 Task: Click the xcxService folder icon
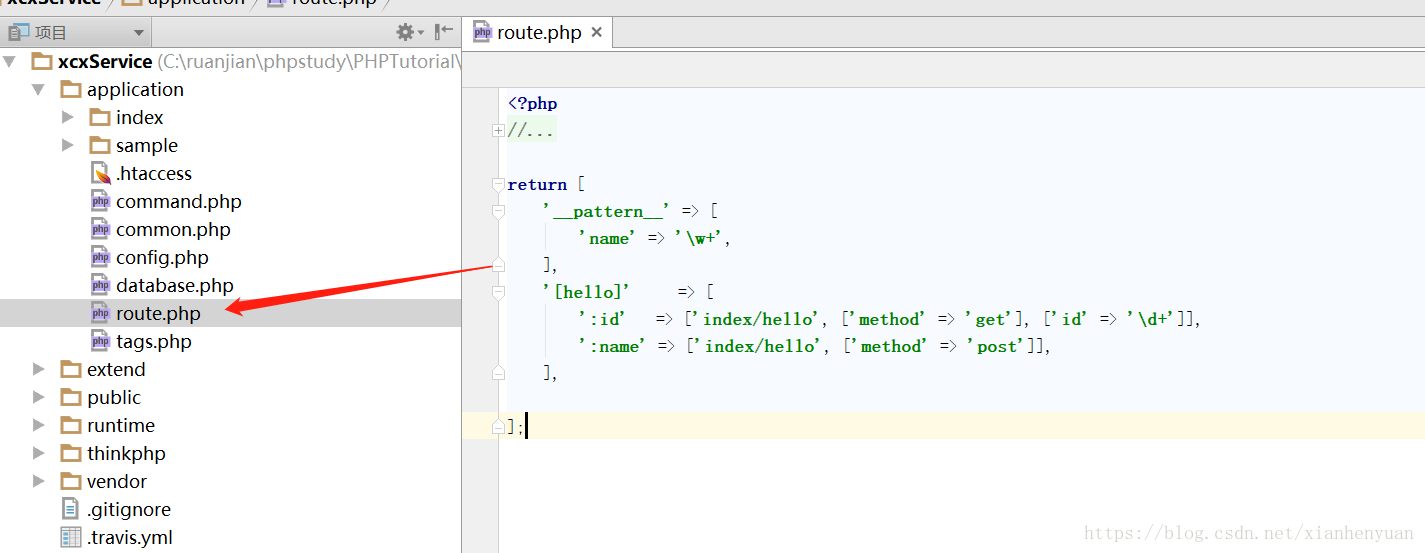42,61
